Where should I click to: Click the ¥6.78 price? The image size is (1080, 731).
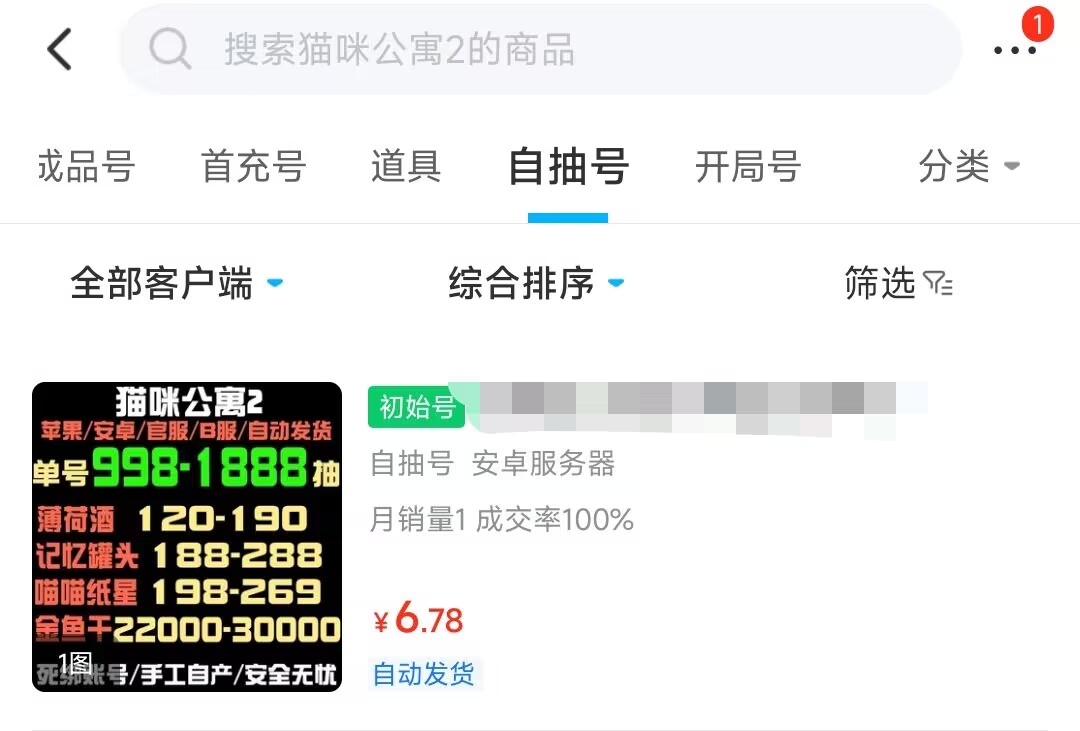point(418,618)
